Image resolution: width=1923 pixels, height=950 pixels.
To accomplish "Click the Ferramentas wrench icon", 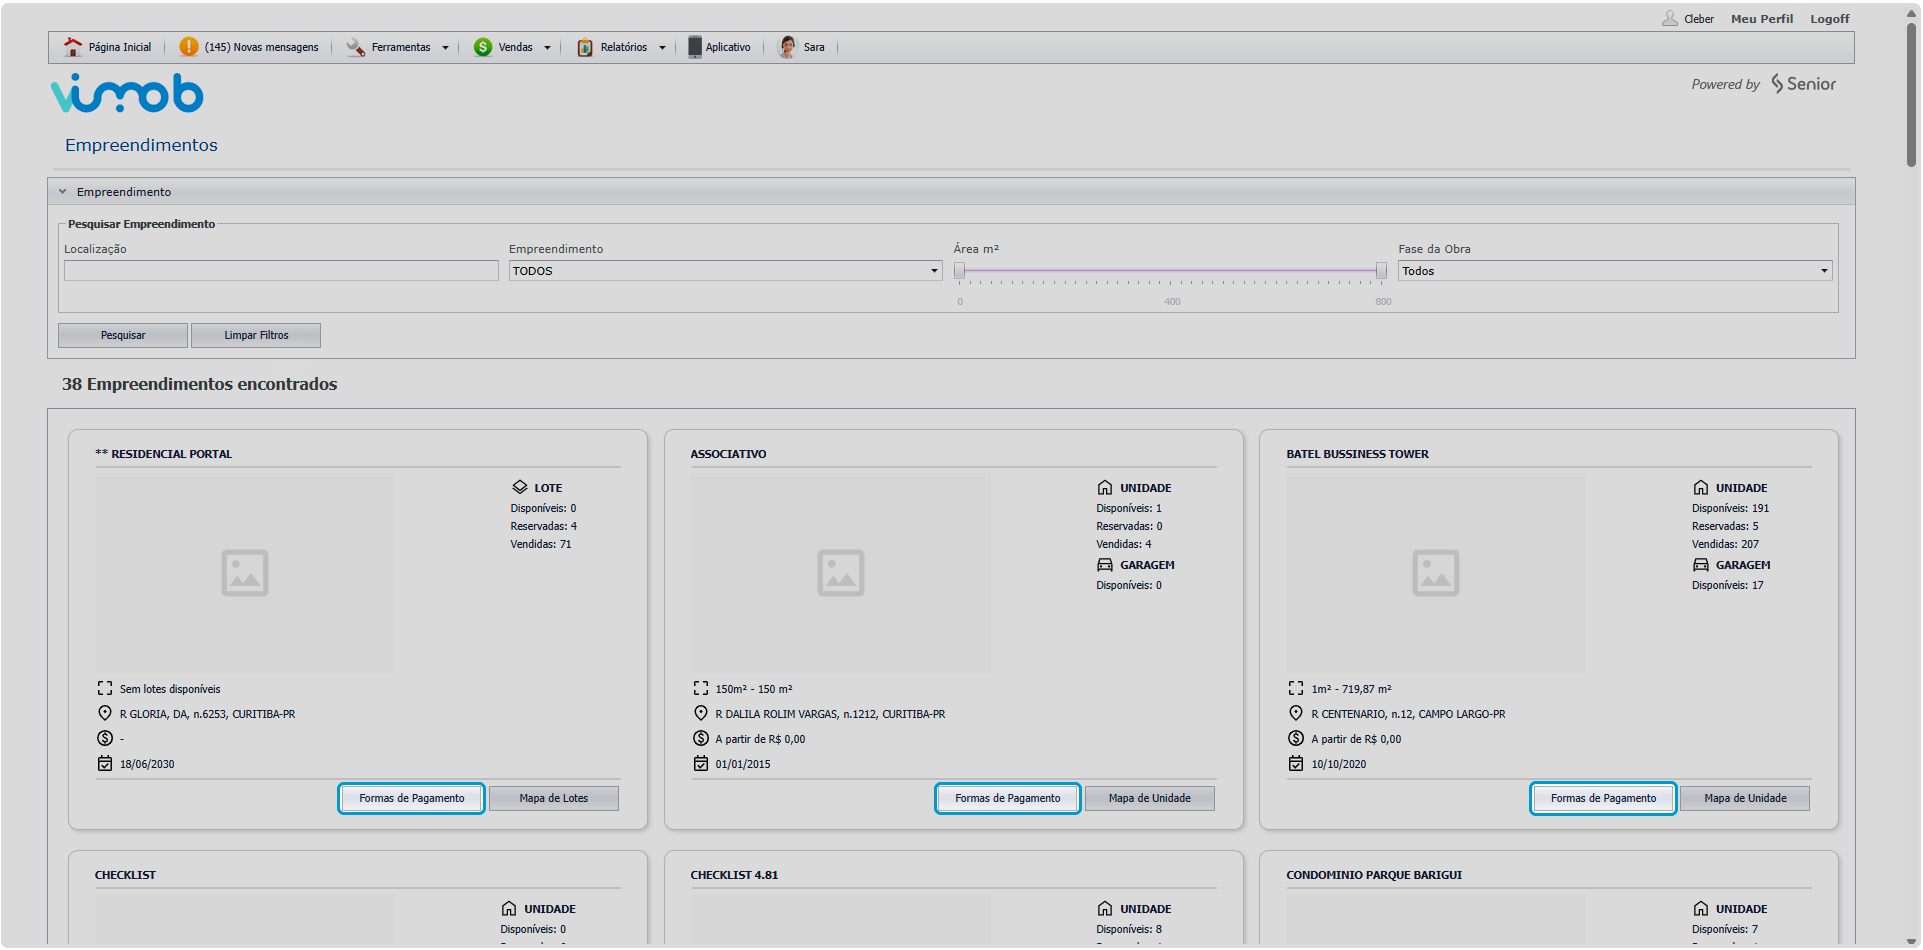I will 355,47.
